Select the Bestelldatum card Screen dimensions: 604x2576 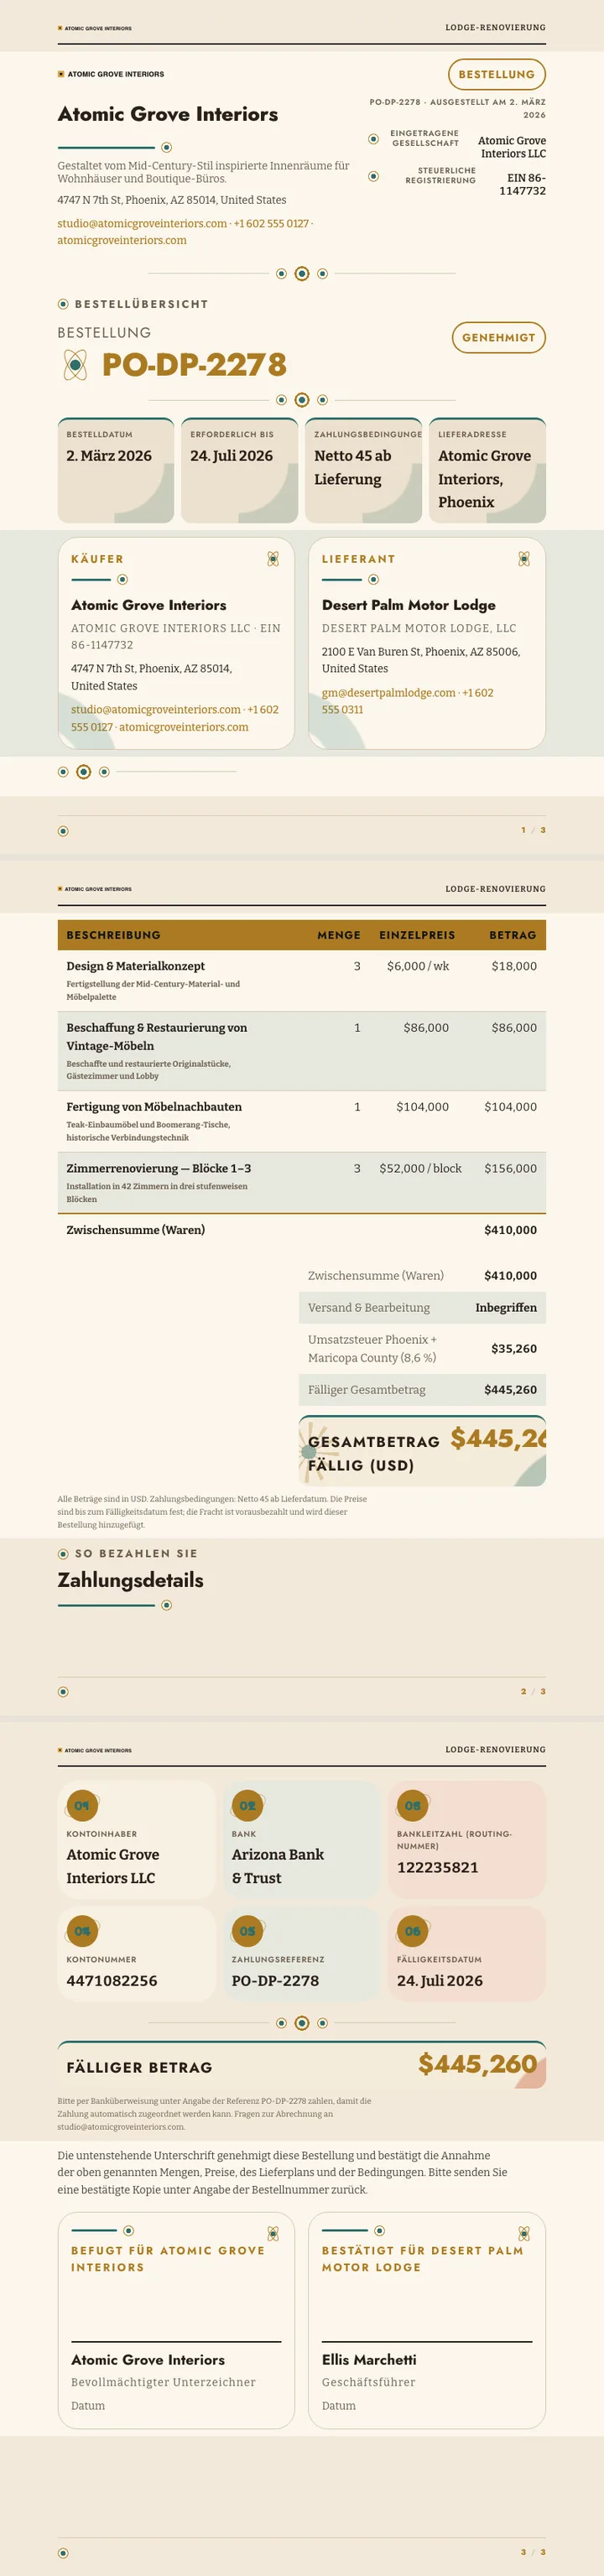tap(116, 470)
